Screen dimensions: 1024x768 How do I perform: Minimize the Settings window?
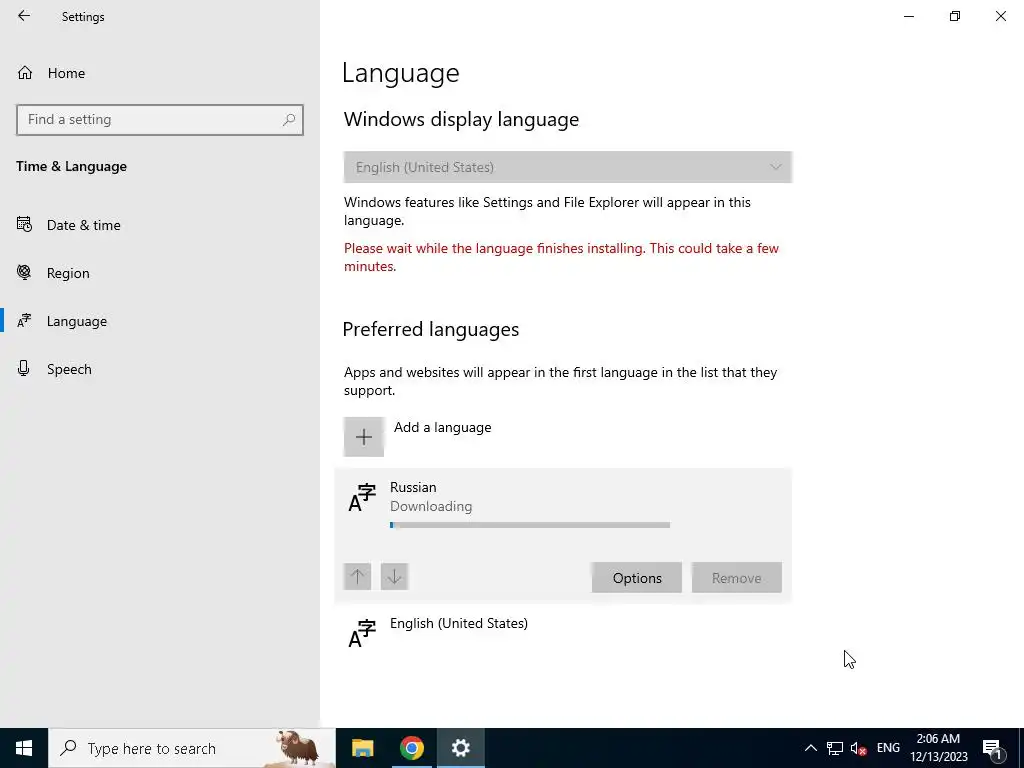909,16
